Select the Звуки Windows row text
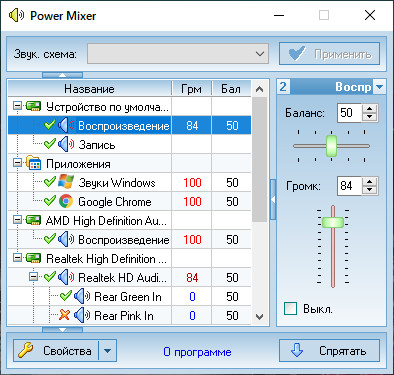The width and height of the screenshot is (394, 375). pos(117,183)
